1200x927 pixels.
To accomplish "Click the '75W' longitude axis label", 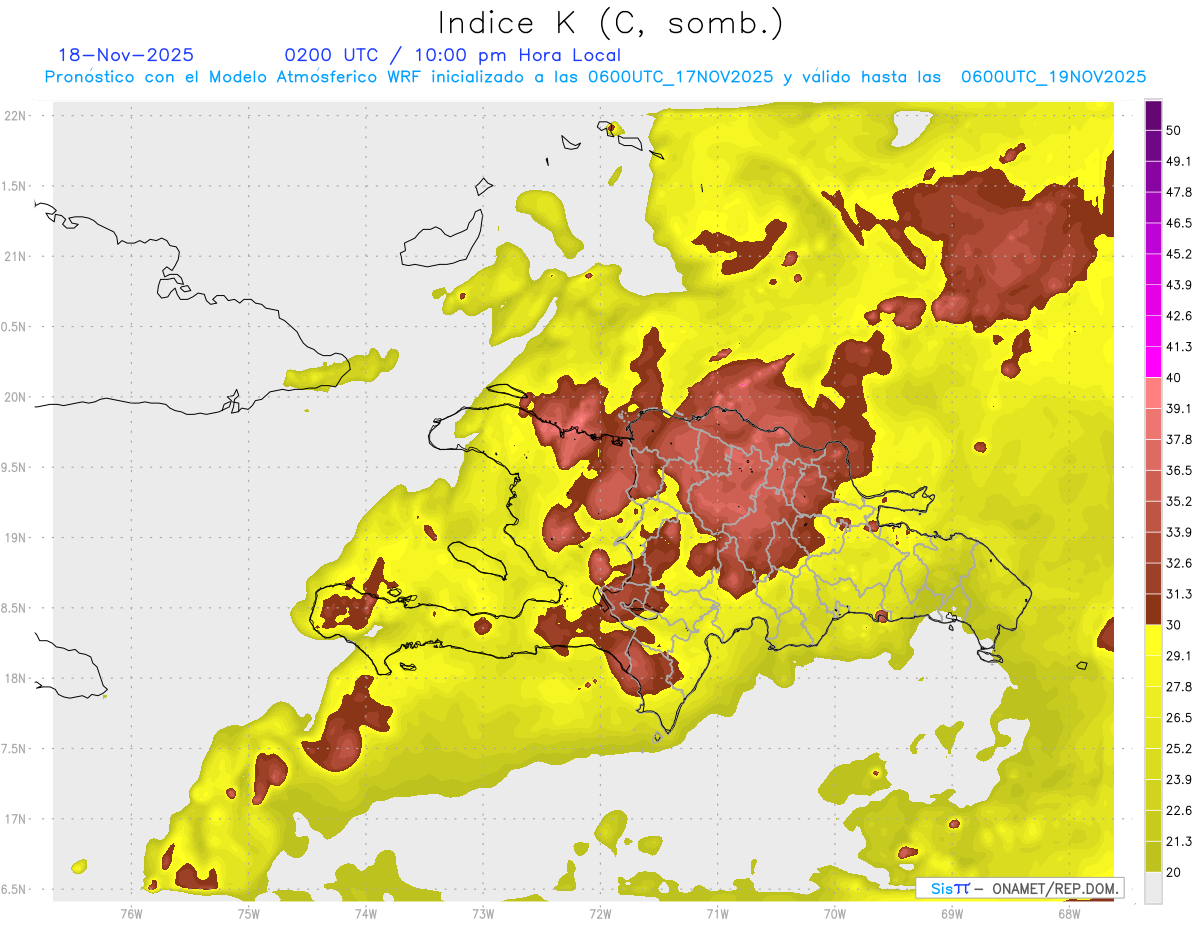I will pyautogui.click(x=248, y=913).
